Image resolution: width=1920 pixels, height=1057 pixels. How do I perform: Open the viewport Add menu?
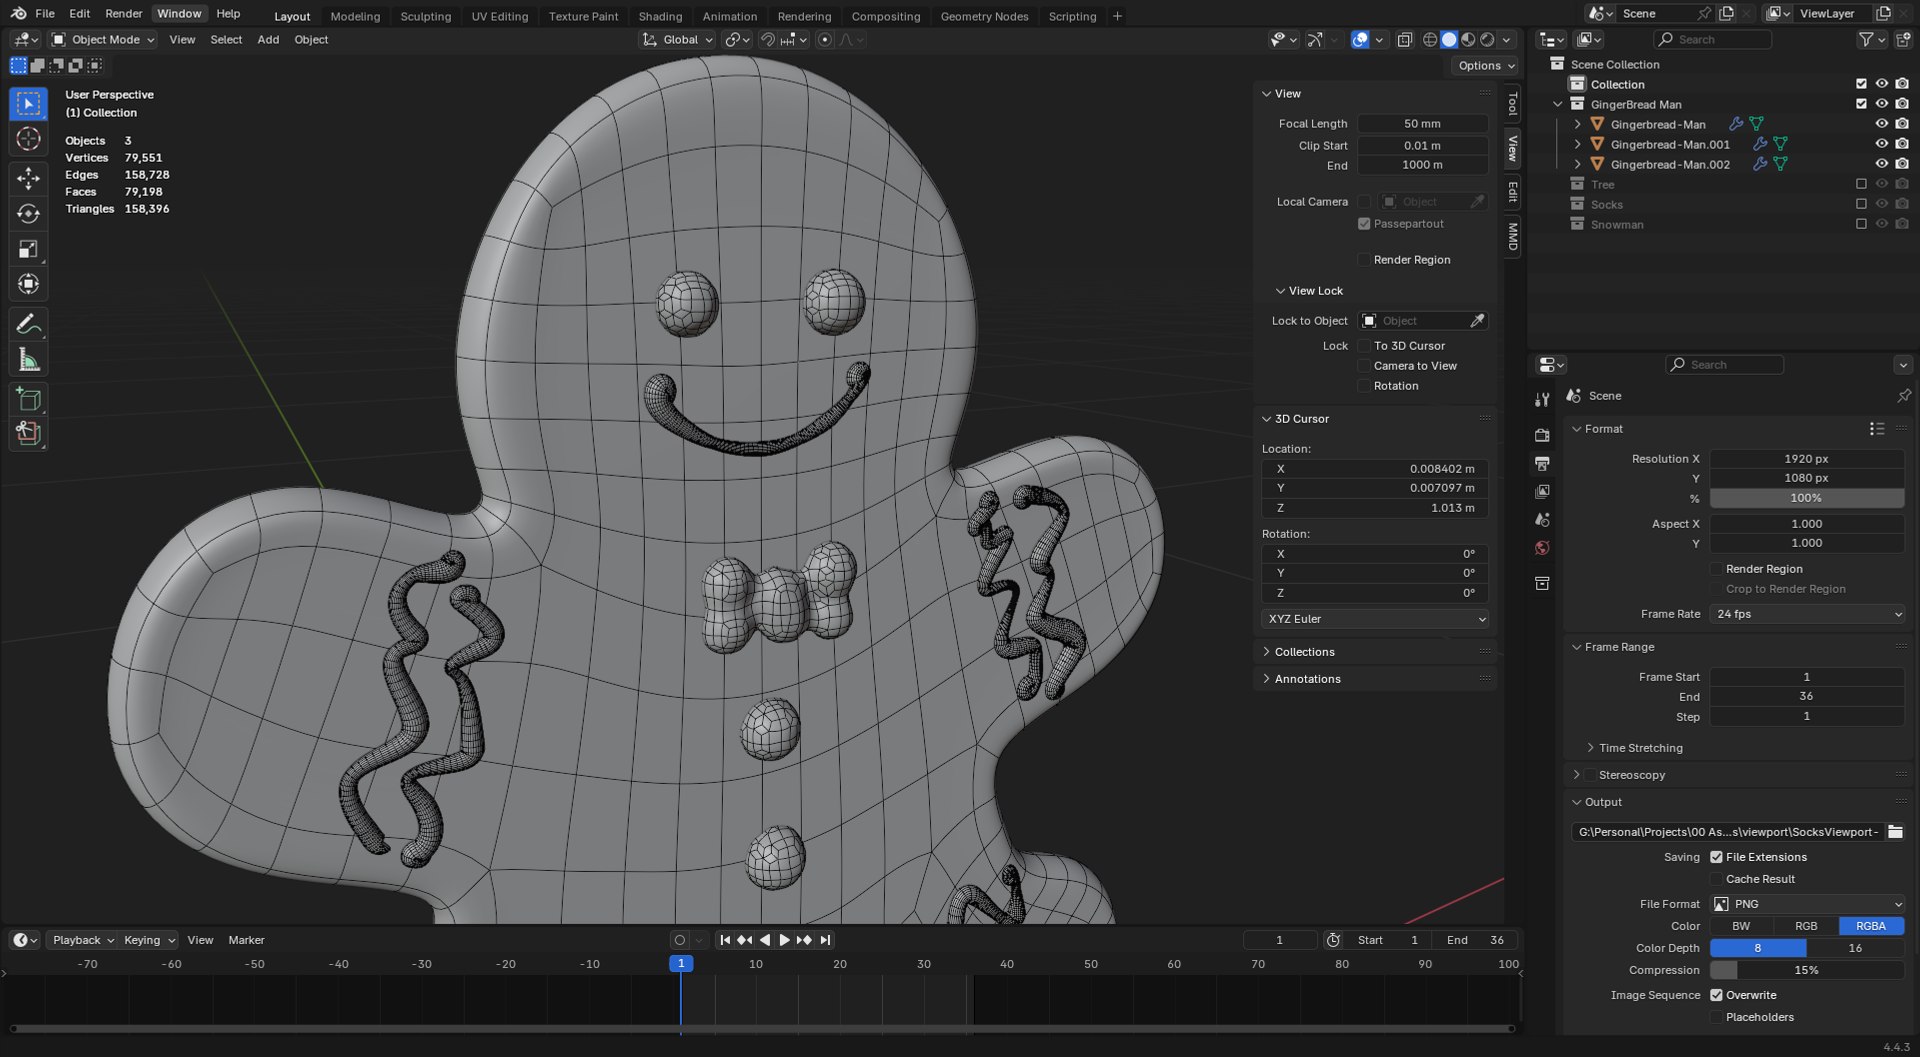click(x=268, y=40)
